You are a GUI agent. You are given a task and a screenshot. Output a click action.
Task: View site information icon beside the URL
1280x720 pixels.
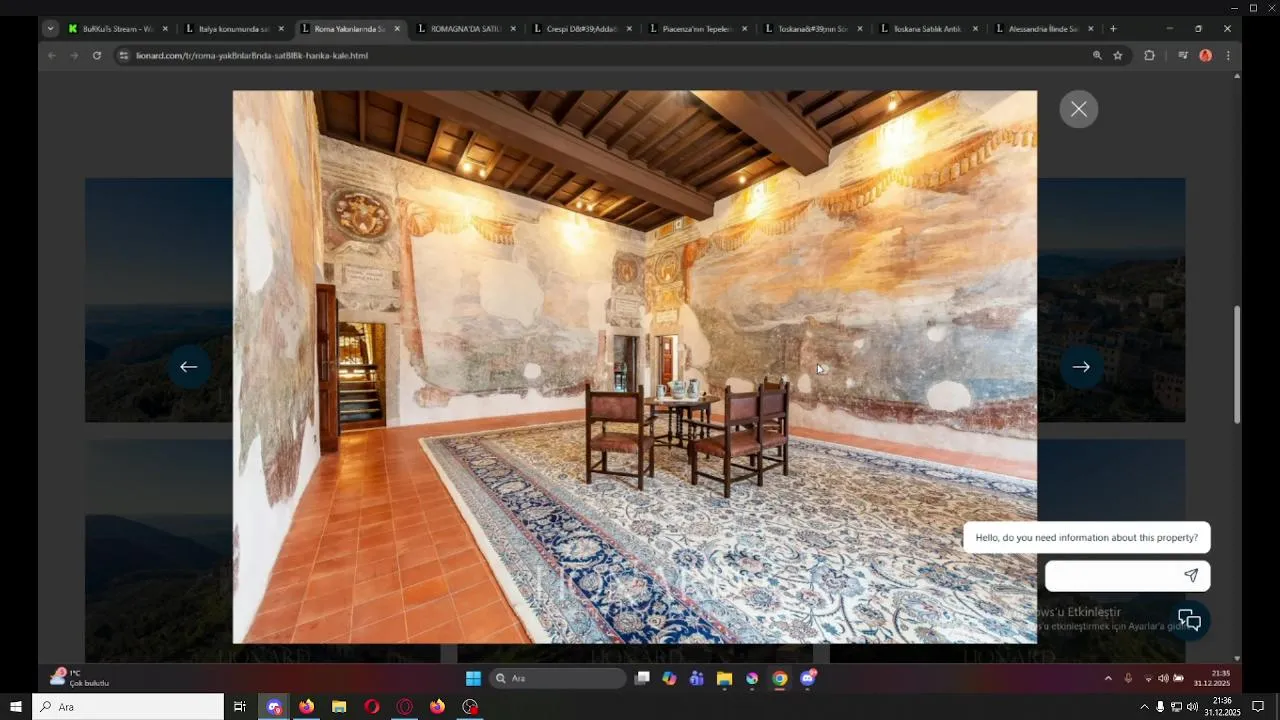pyautogui.click(x=124, y=56)
